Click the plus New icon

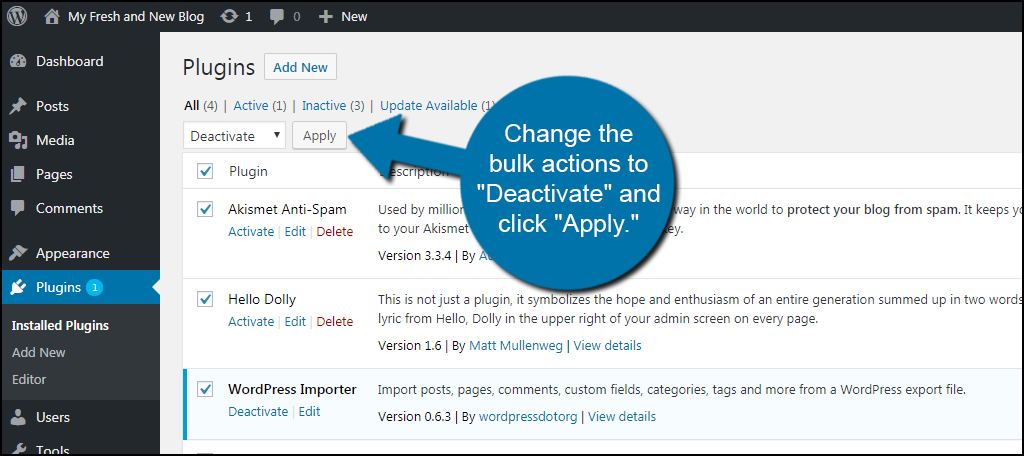point(325,17)
